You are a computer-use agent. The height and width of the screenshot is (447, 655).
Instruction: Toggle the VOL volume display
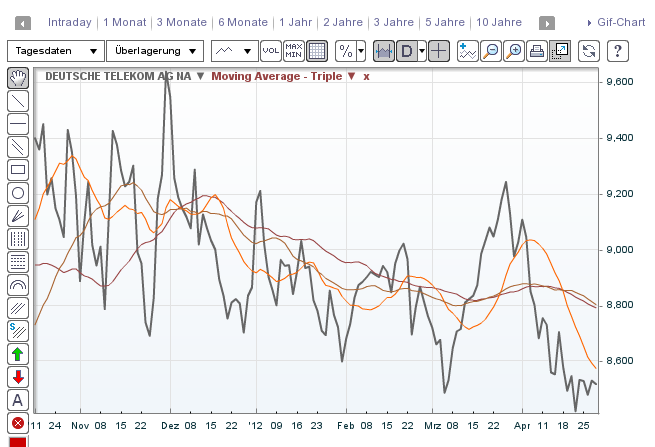271,51
